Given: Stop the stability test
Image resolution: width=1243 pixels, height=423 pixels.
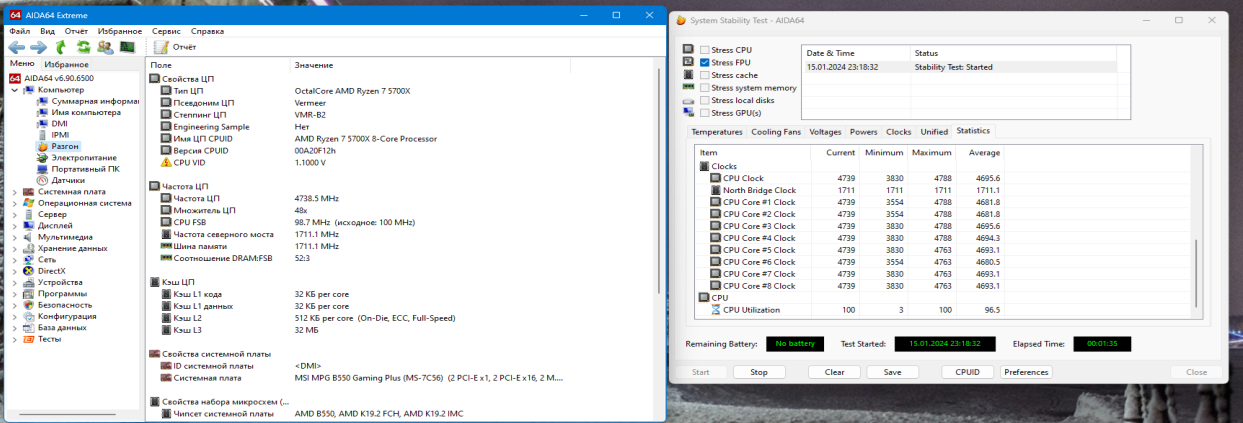Looking at the screenshot, I should point(759,372).
